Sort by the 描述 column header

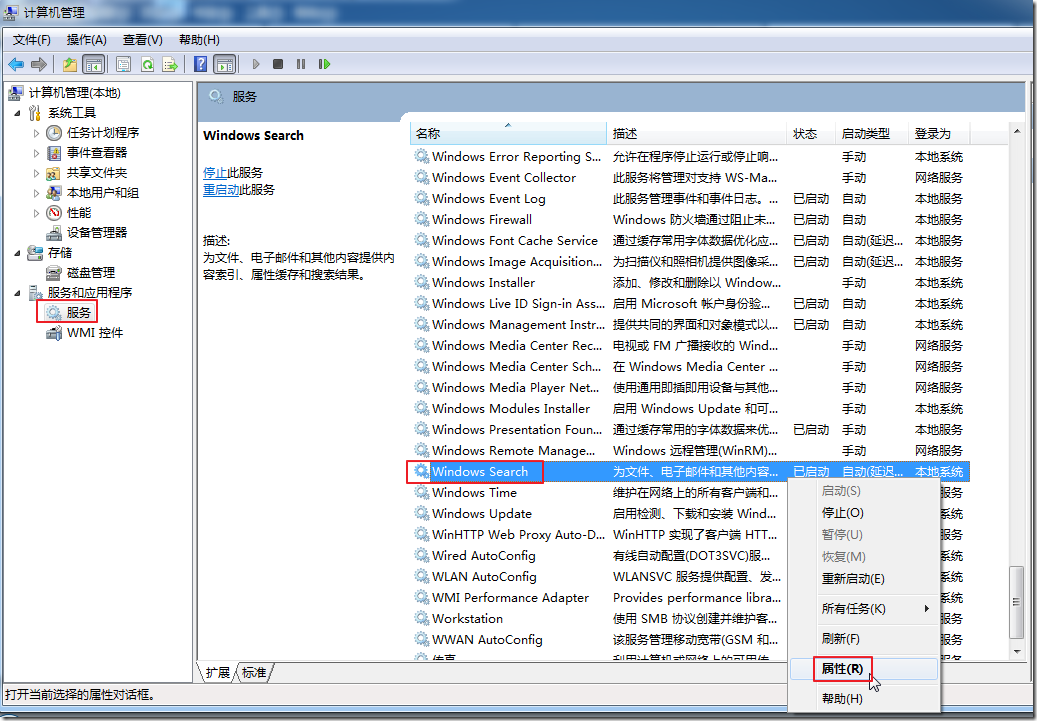tap(696, 134)
